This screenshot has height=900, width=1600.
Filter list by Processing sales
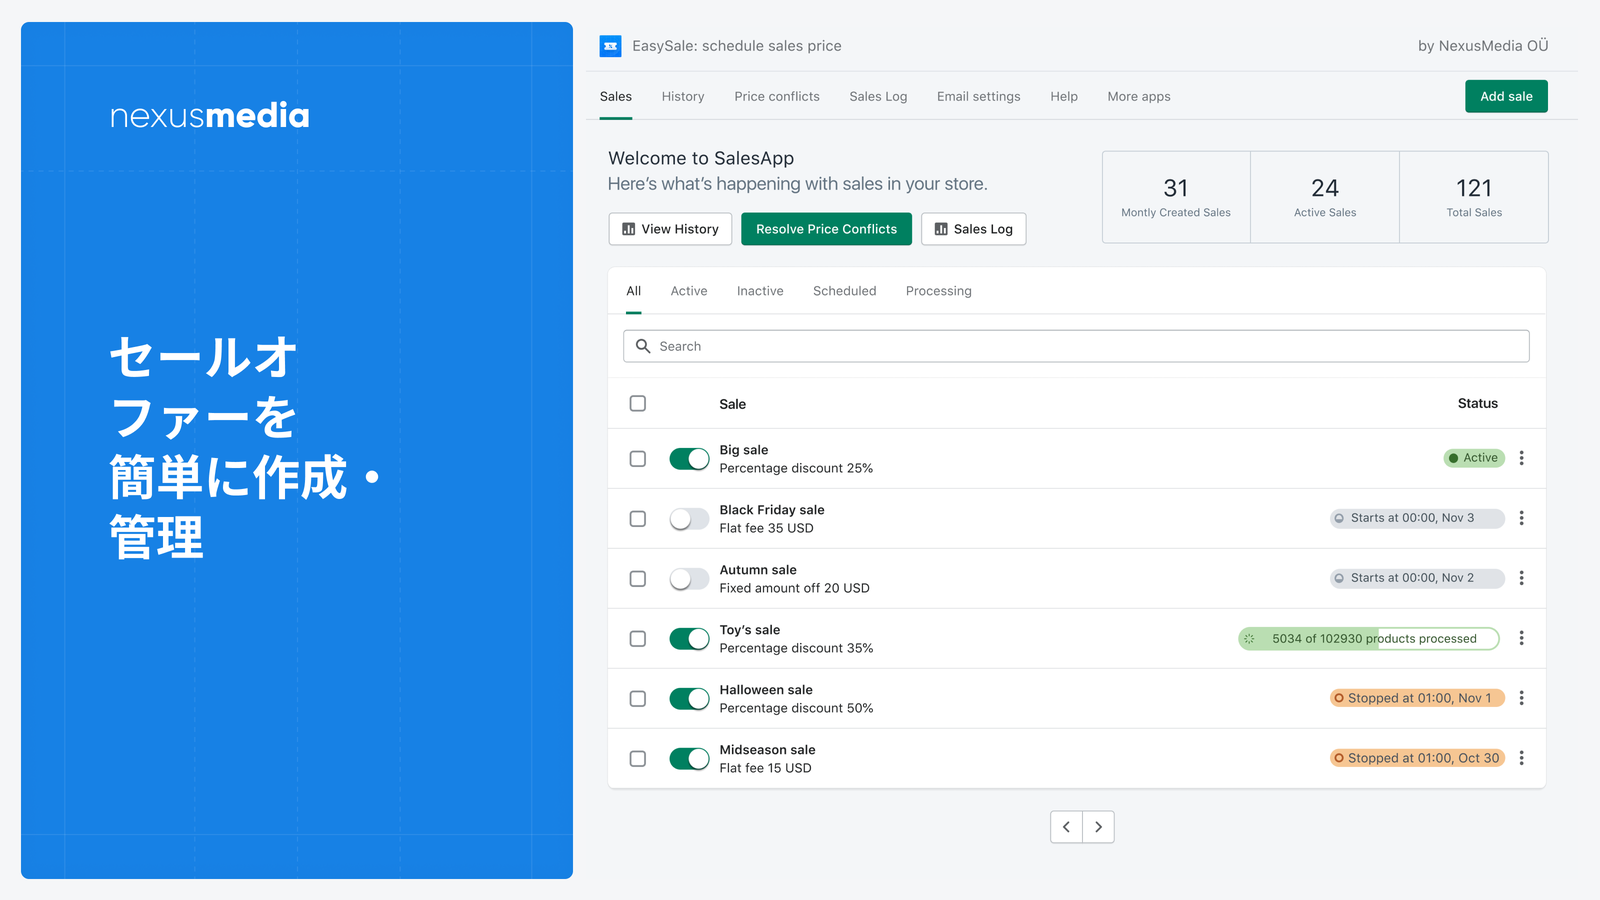click(939, 291)
